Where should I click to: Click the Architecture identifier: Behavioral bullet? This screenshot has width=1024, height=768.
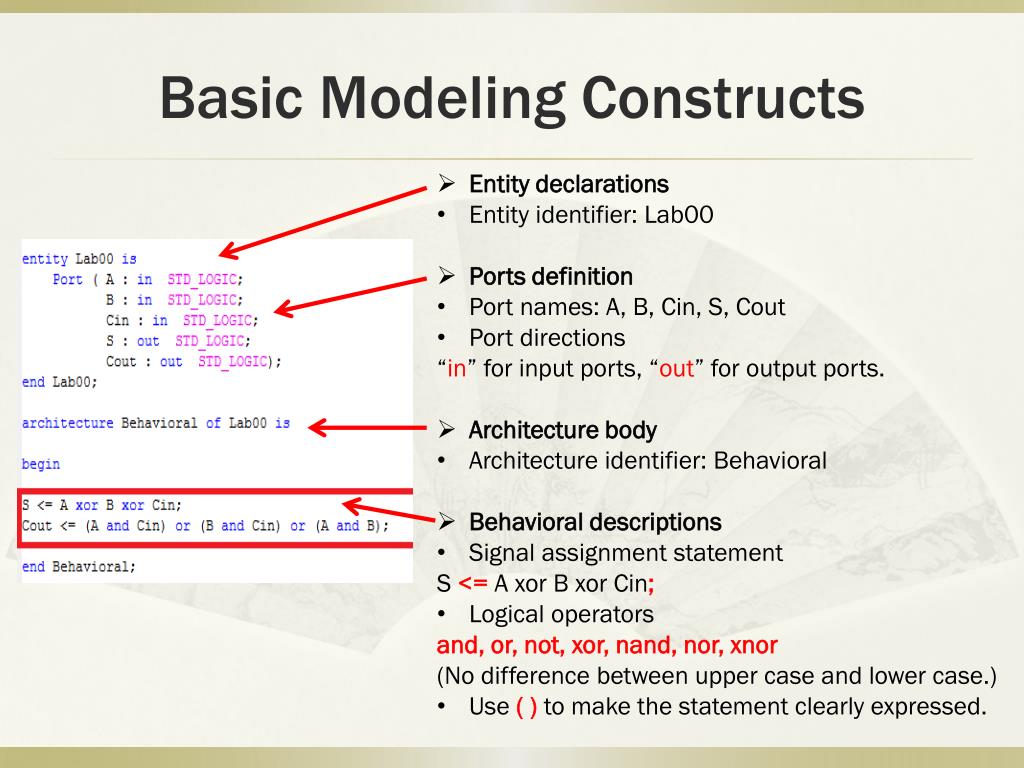[x=648, y=460]
